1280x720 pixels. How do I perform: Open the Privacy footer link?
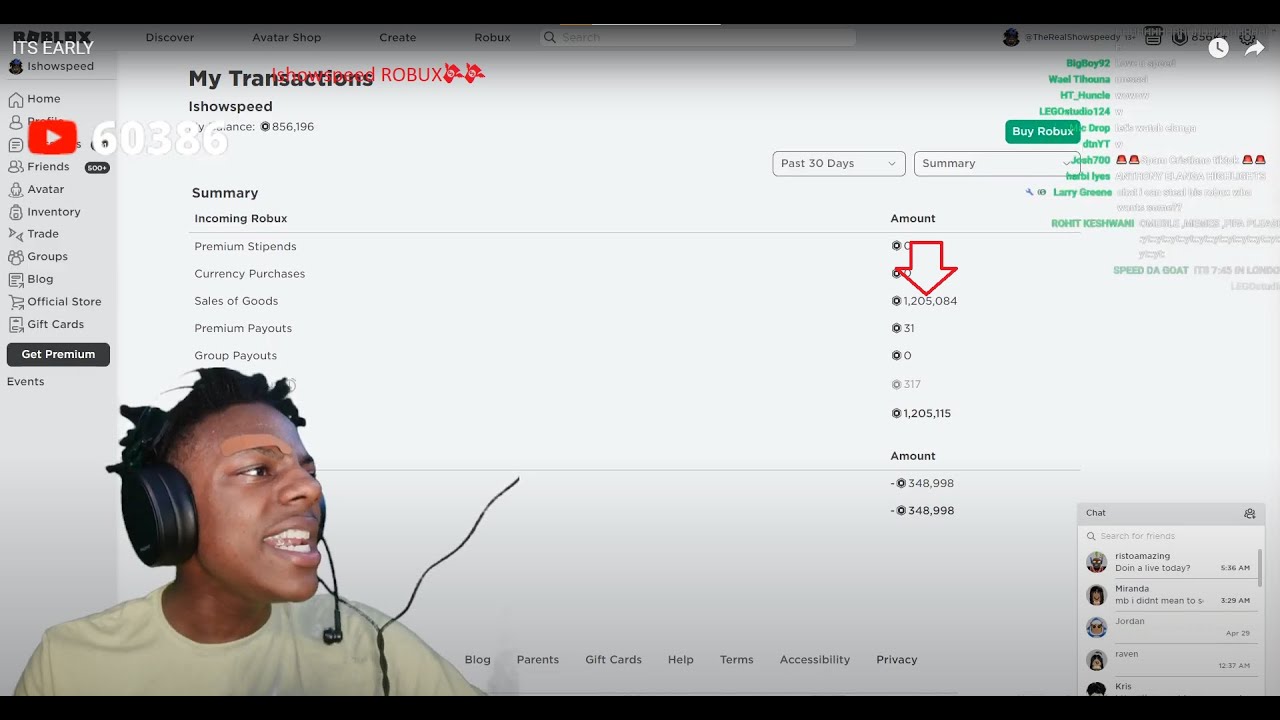click(897, 659)
